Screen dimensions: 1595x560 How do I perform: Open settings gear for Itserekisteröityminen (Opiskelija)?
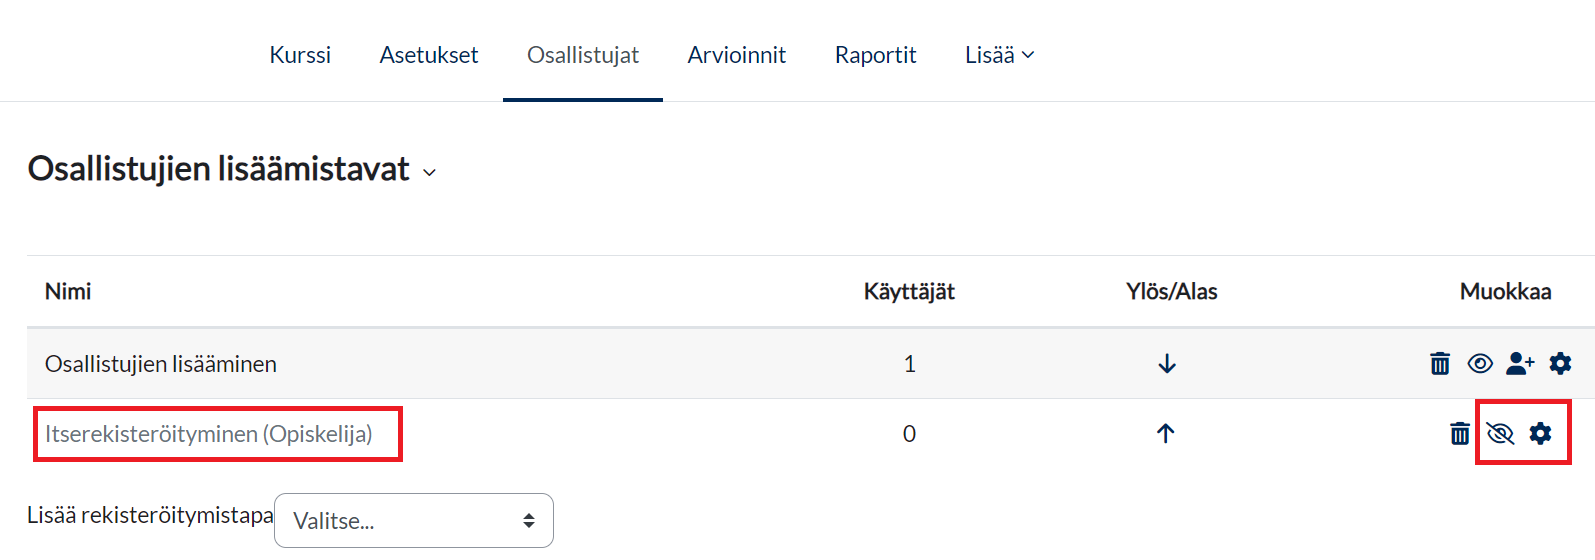(1540, 433)
